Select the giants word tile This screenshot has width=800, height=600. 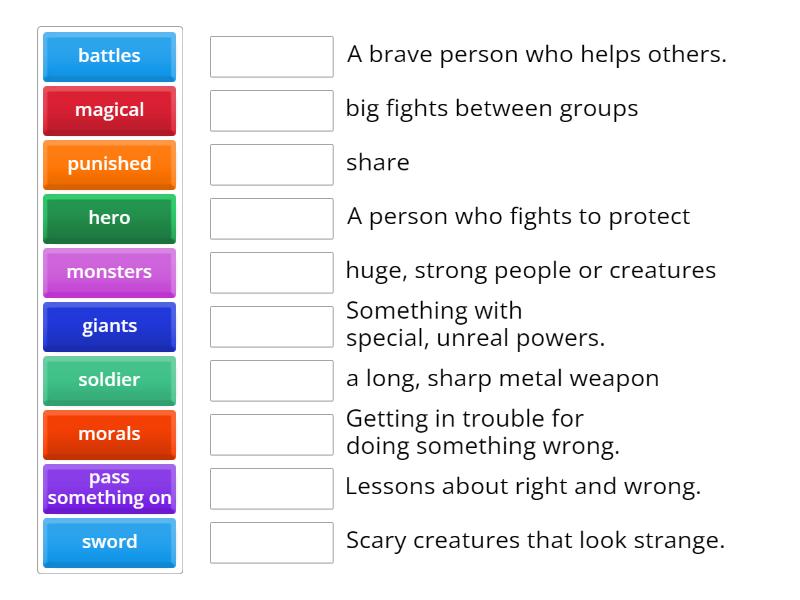tap(109, 326)
